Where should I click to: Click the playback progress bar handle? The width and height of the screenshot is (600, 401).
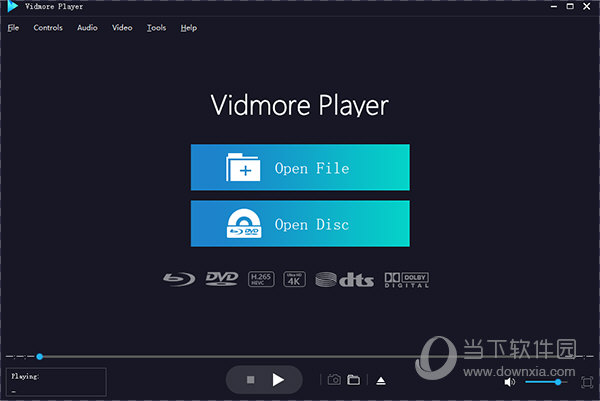pyautogui.click(x=39, y=357)
